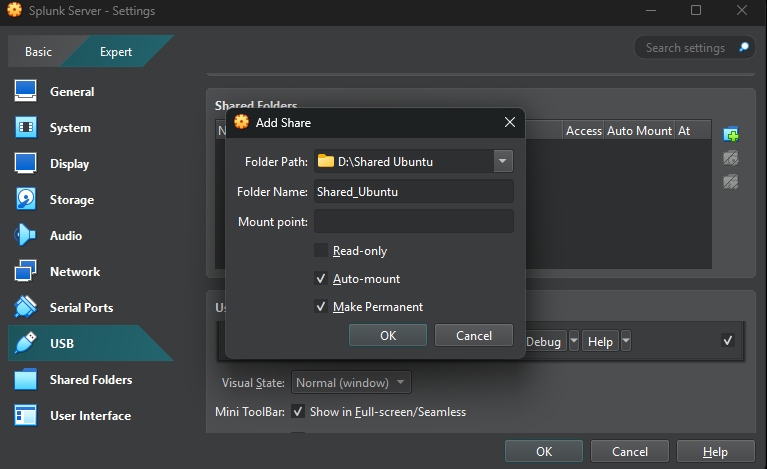
Task: Switch to the Basic tab
Action: click(38, 51)
